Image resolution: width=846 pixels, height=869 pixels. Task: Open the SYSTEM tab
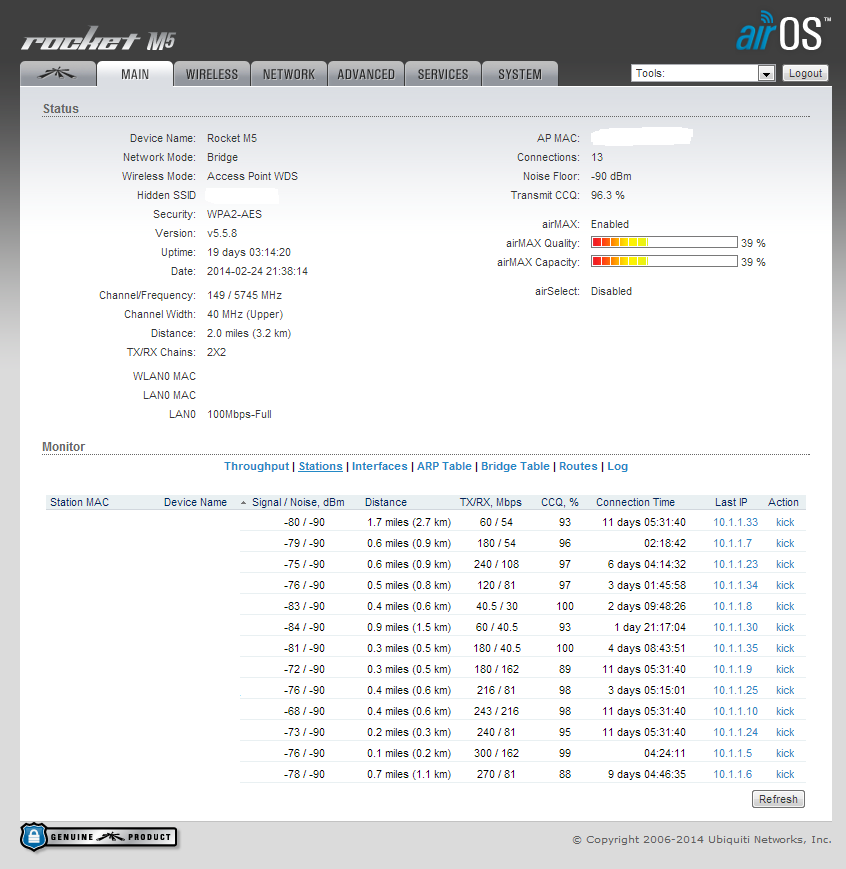coord(520,74)
